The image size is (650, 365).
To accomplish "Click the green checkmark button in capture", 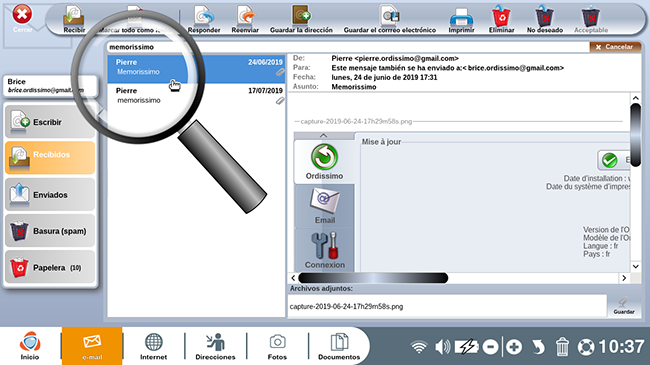I will coord(610,160).
